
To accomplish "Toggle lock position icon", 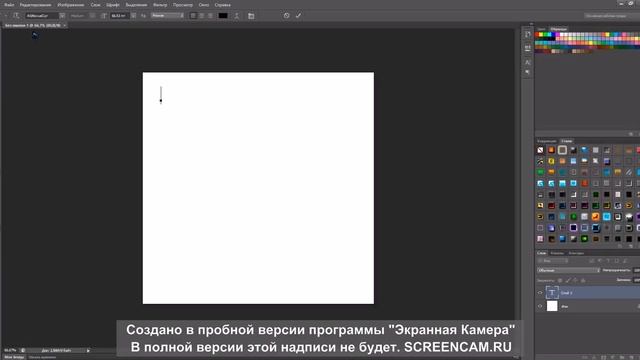I will pyautogui.click(x=576, y=280).
